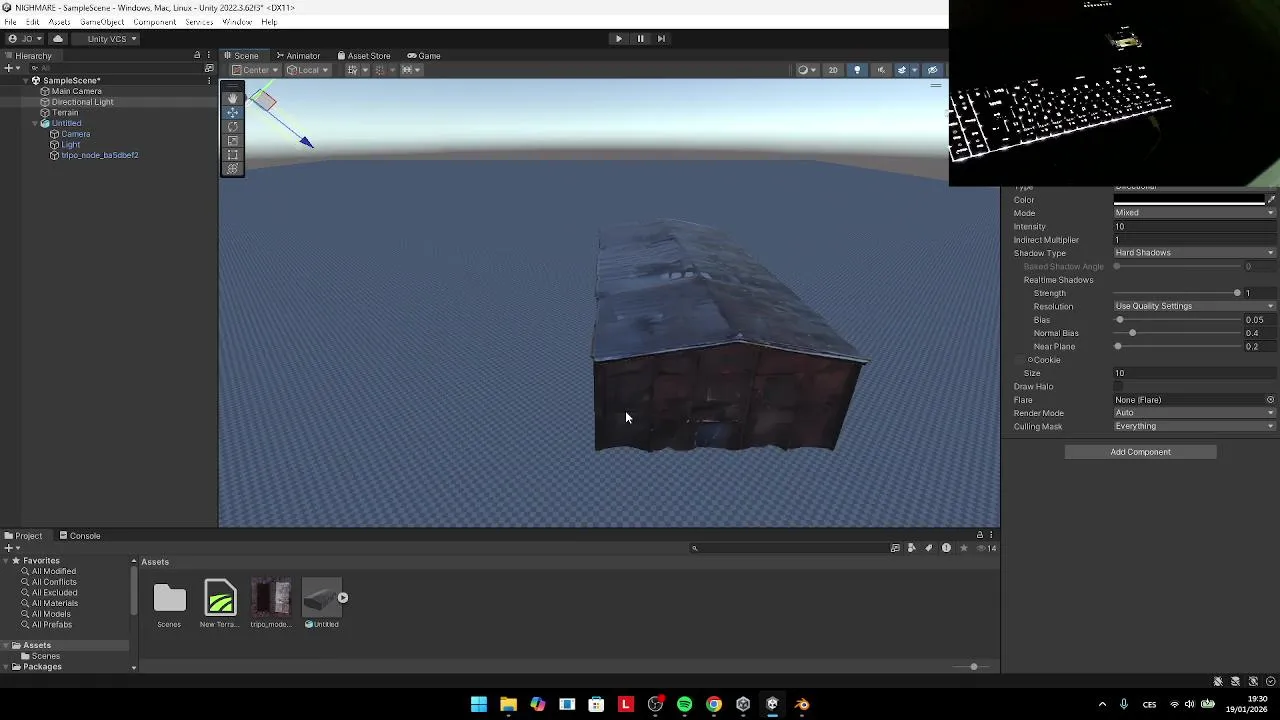Adjust the shadow Strength slider
The image size is (1280, 720).
click(x=1178, y=293)
